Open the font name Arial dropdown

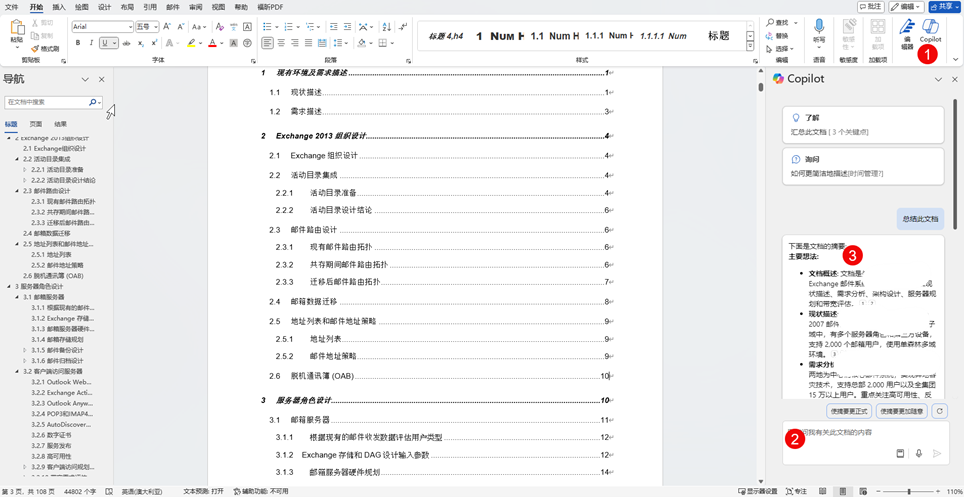point(130,27)
